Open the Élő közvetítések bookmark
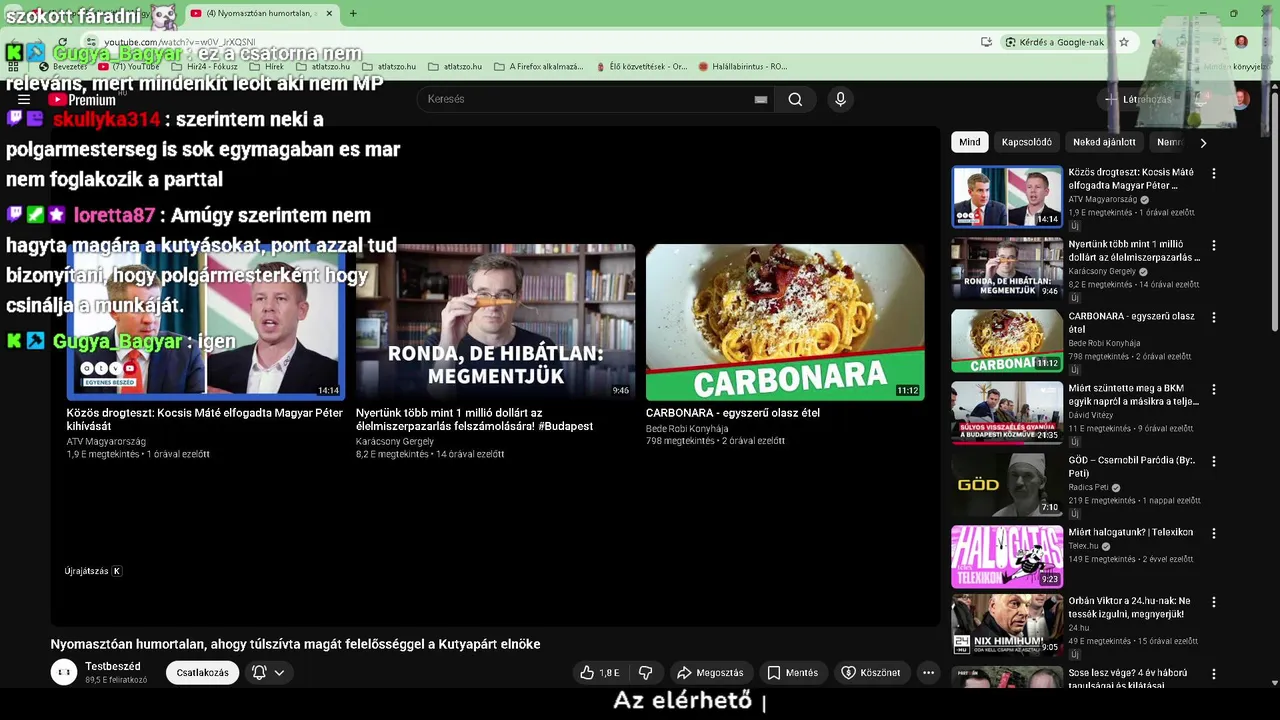Screen dimensions: 1280x720 (640, 67)
